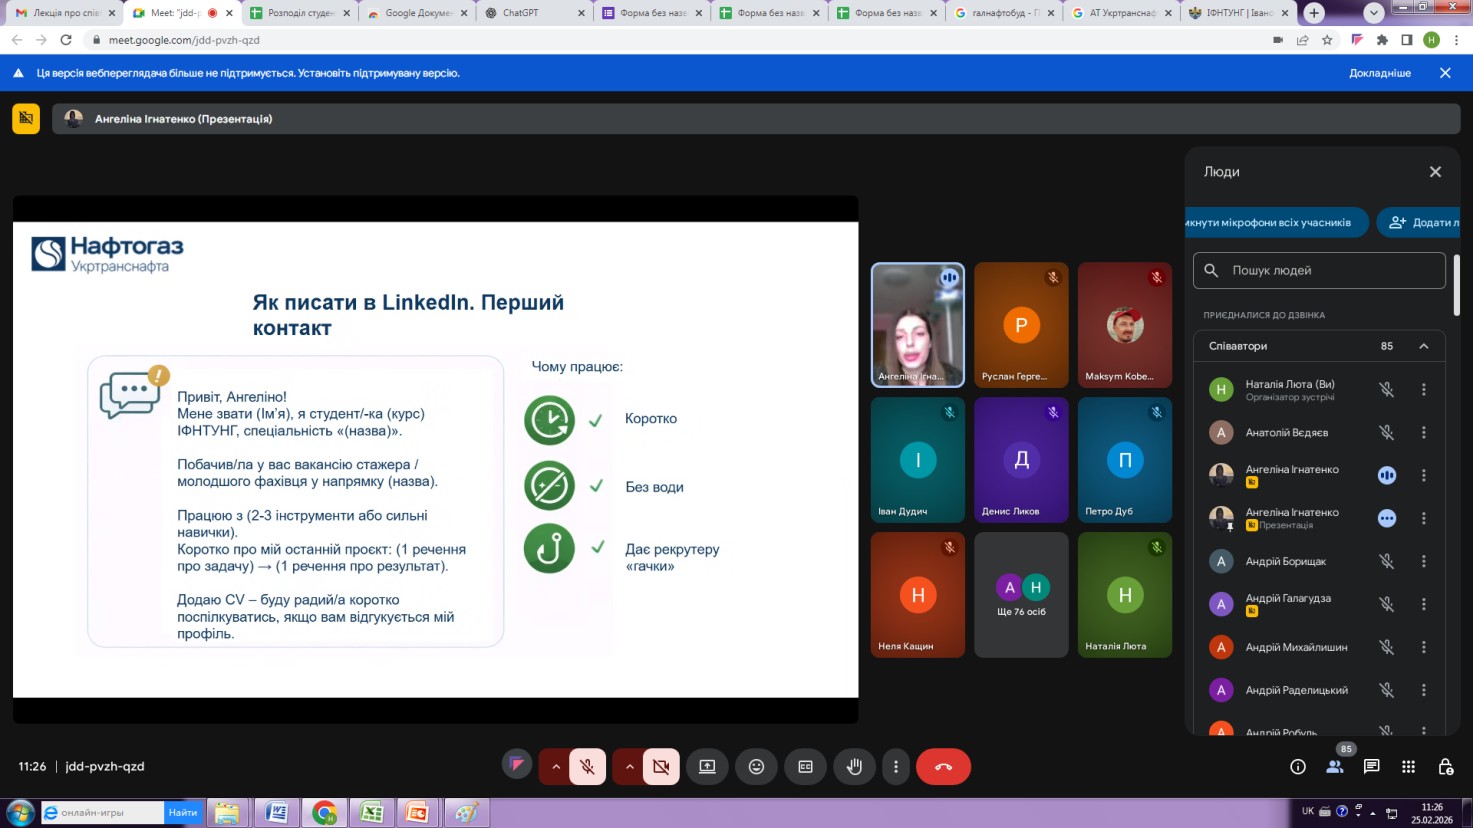Open host controls lock icon

(x=1446, y=767)
